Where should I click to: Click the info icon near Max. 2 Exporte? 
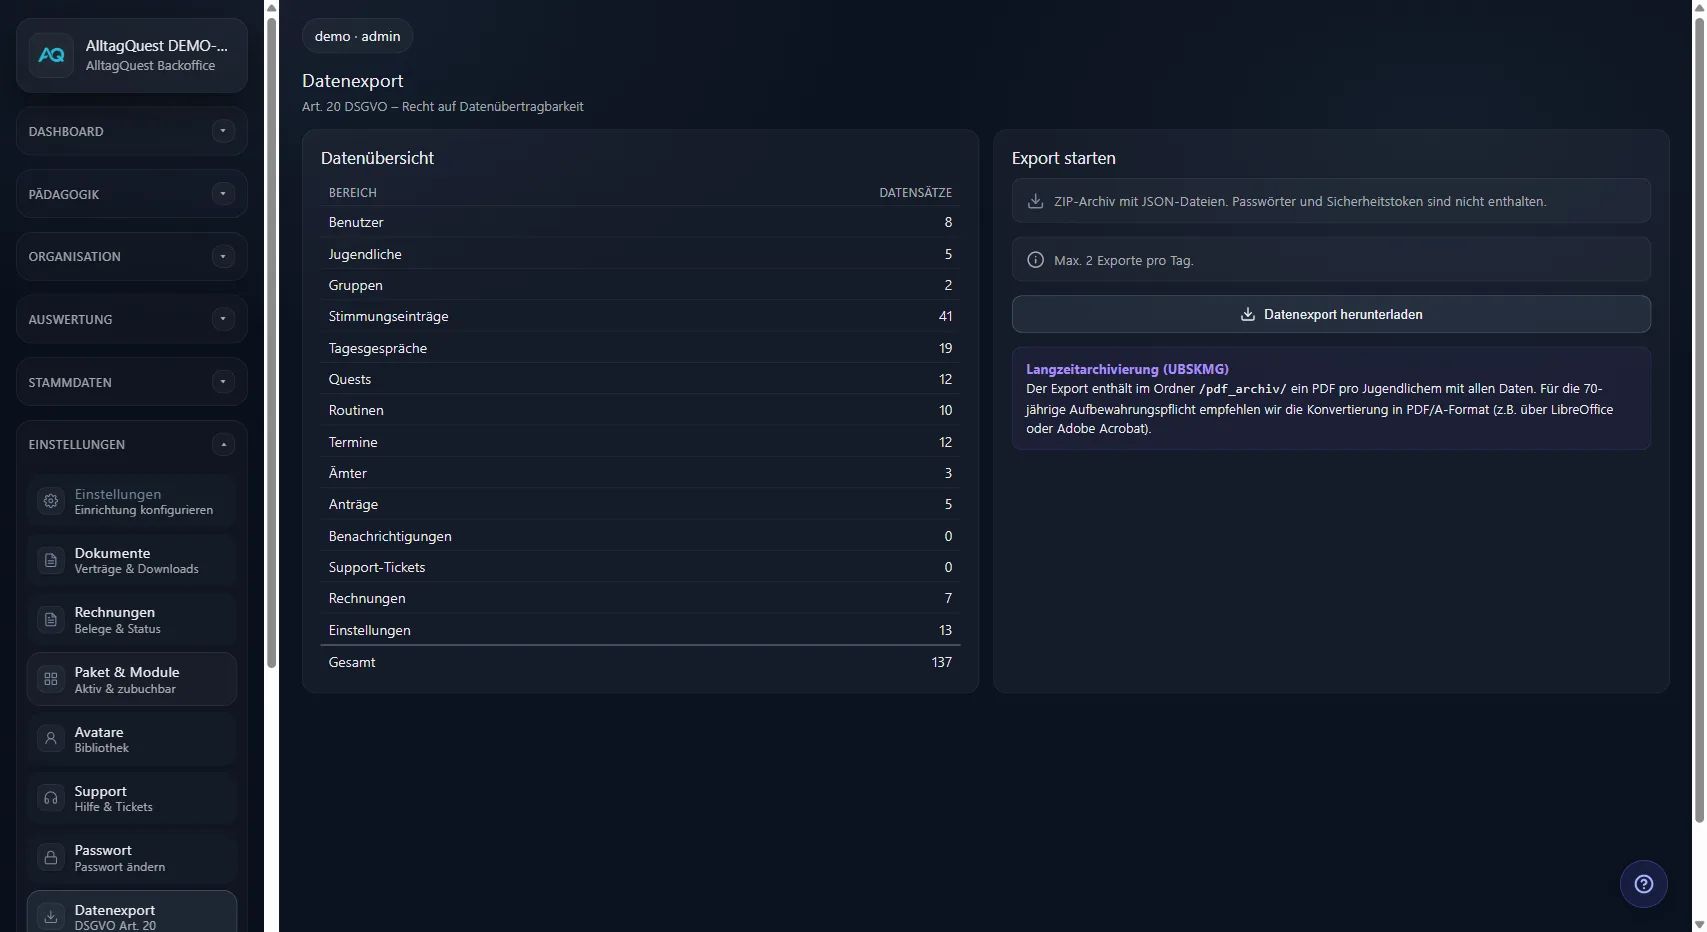(x=1034, y=259)
